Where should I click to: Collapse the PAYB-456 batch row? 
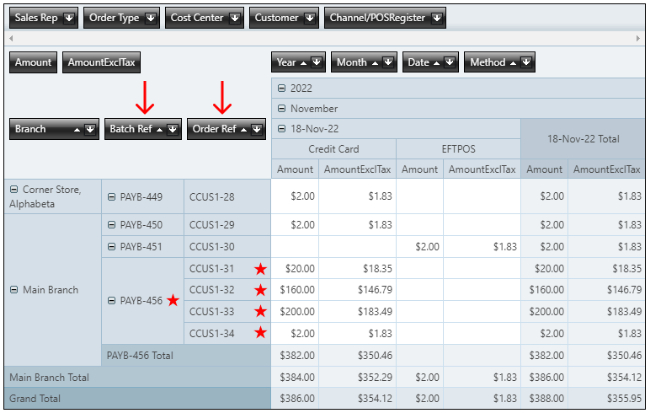[111, 300]
